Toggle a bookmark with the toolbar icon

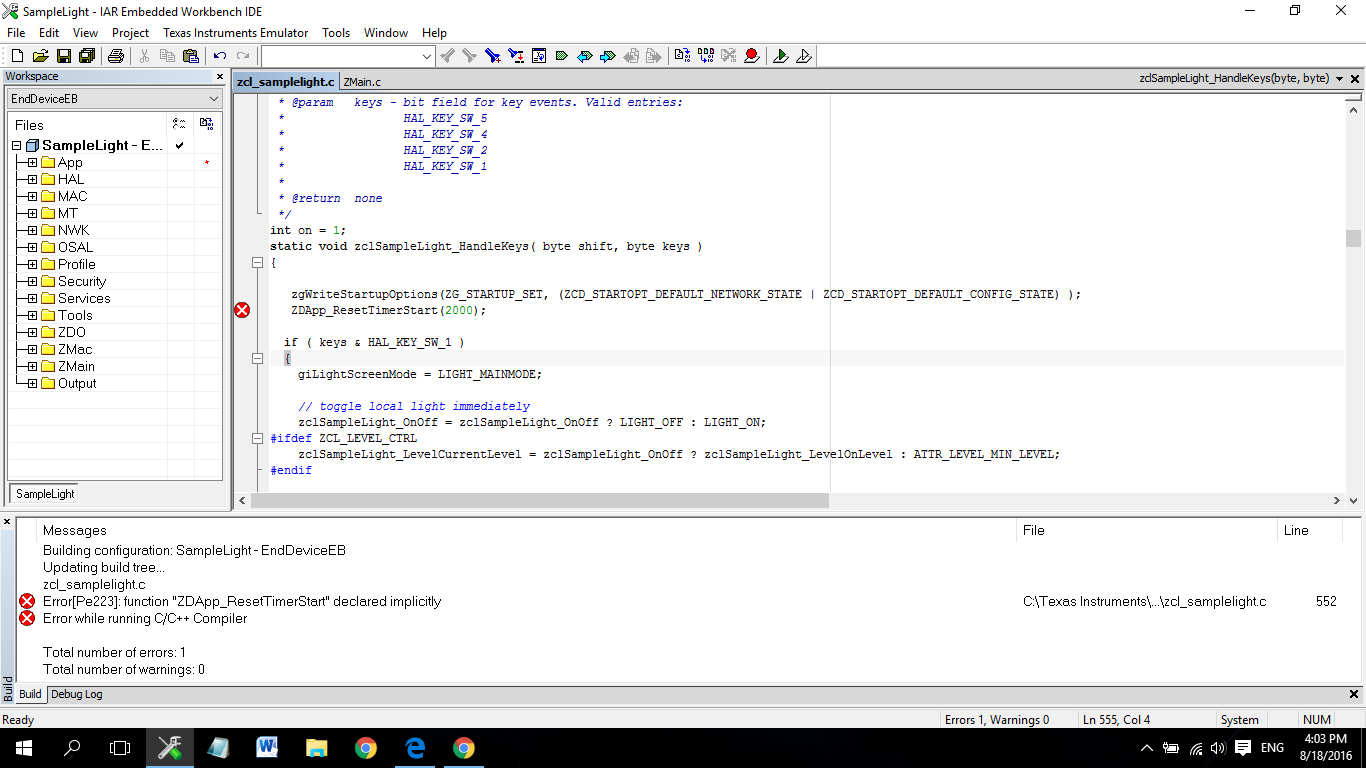pos(561,56)
